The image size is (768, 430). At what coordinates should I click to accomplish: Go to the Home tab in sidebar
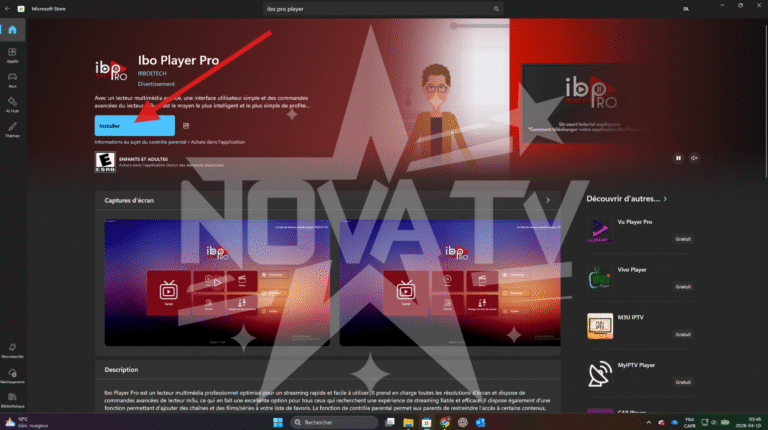(12, 30)
